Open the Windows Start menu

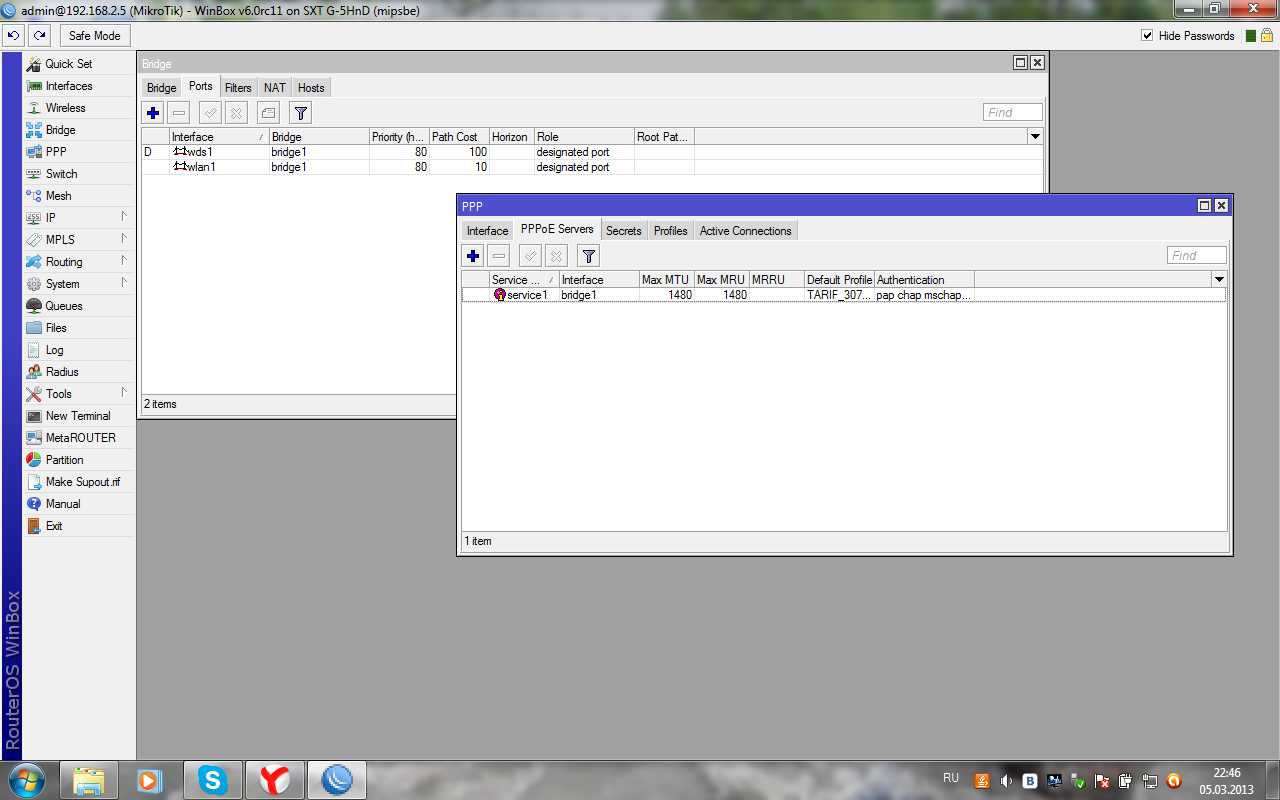point(27,779)
